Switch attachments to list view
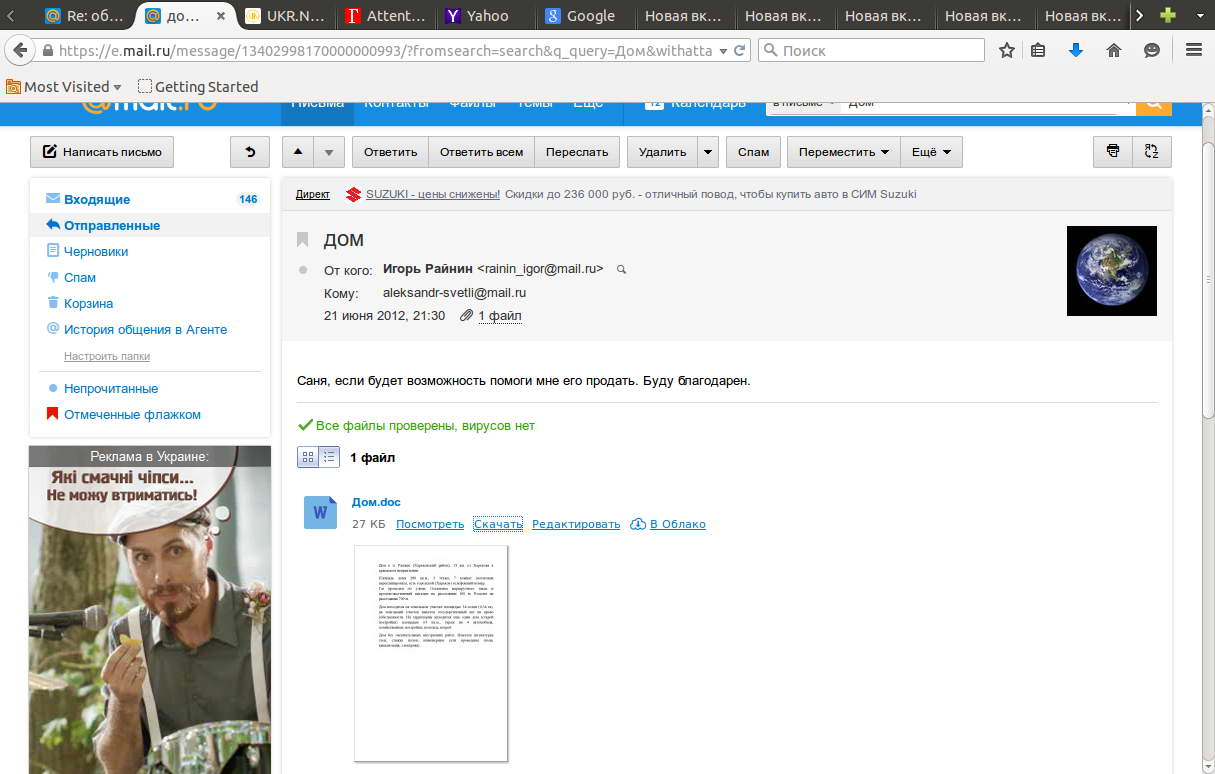The image size is (1215, 774). [329, 457]
